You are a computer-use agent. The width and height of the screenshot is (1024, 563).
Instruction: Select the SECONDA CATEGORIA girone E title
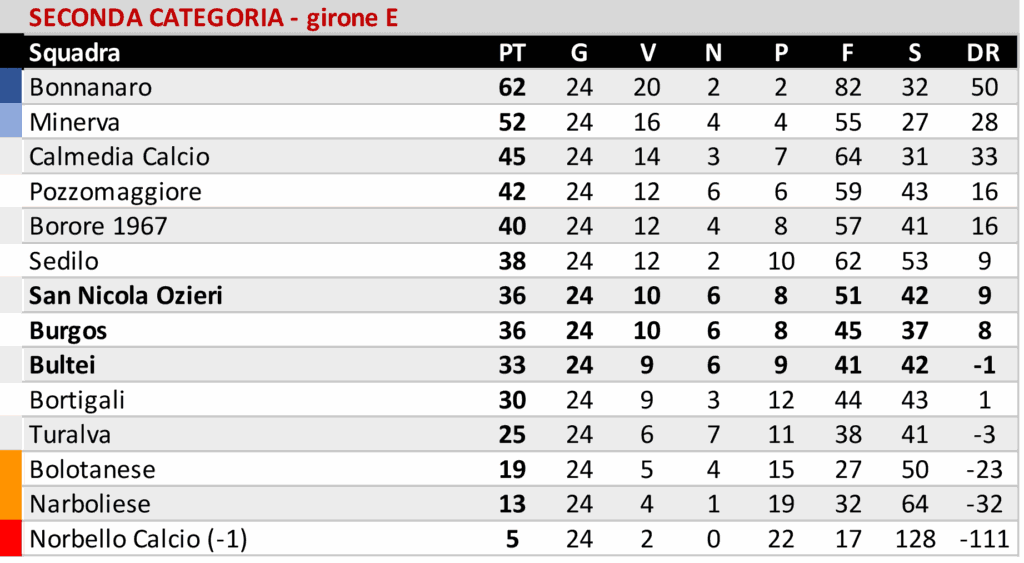coord(212,18)
